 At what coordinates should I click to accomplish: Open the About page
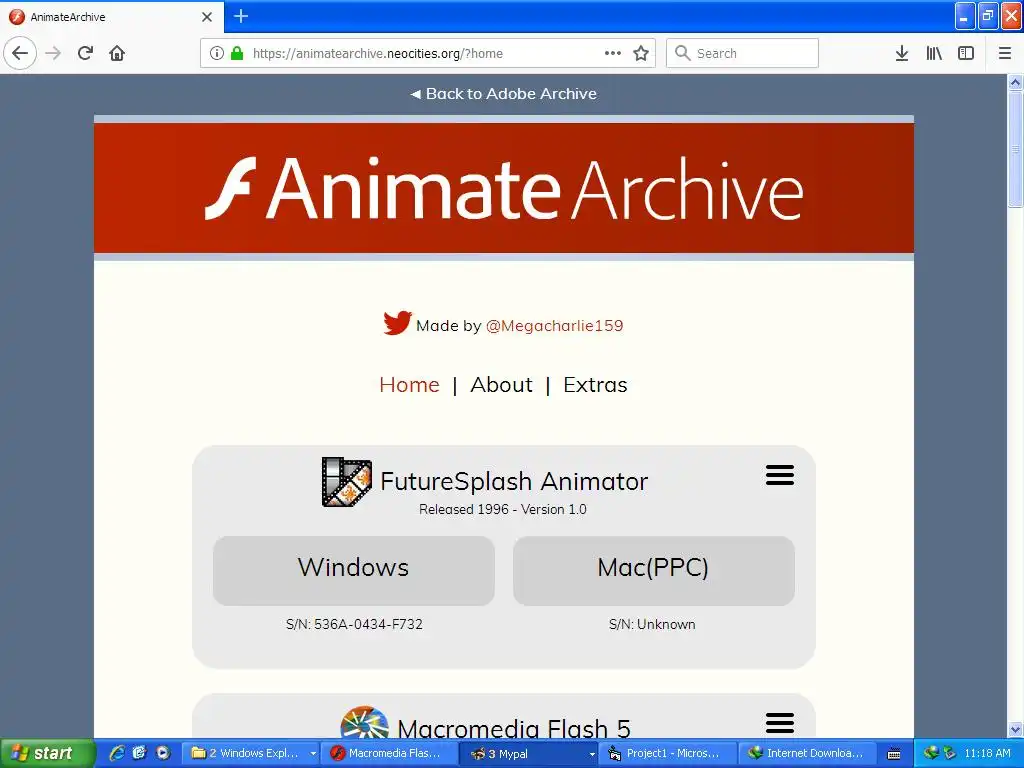[502, 385]
